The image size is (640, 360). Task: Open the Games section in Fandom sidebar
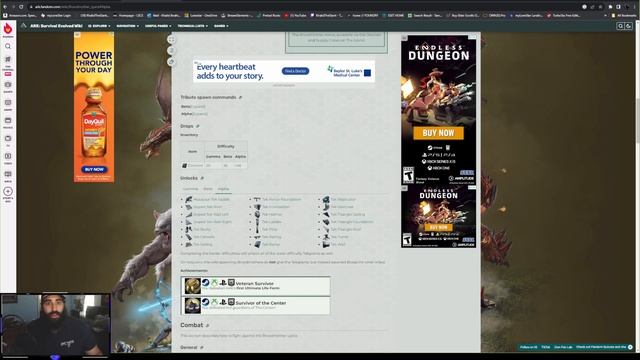(x=8, y=87)
